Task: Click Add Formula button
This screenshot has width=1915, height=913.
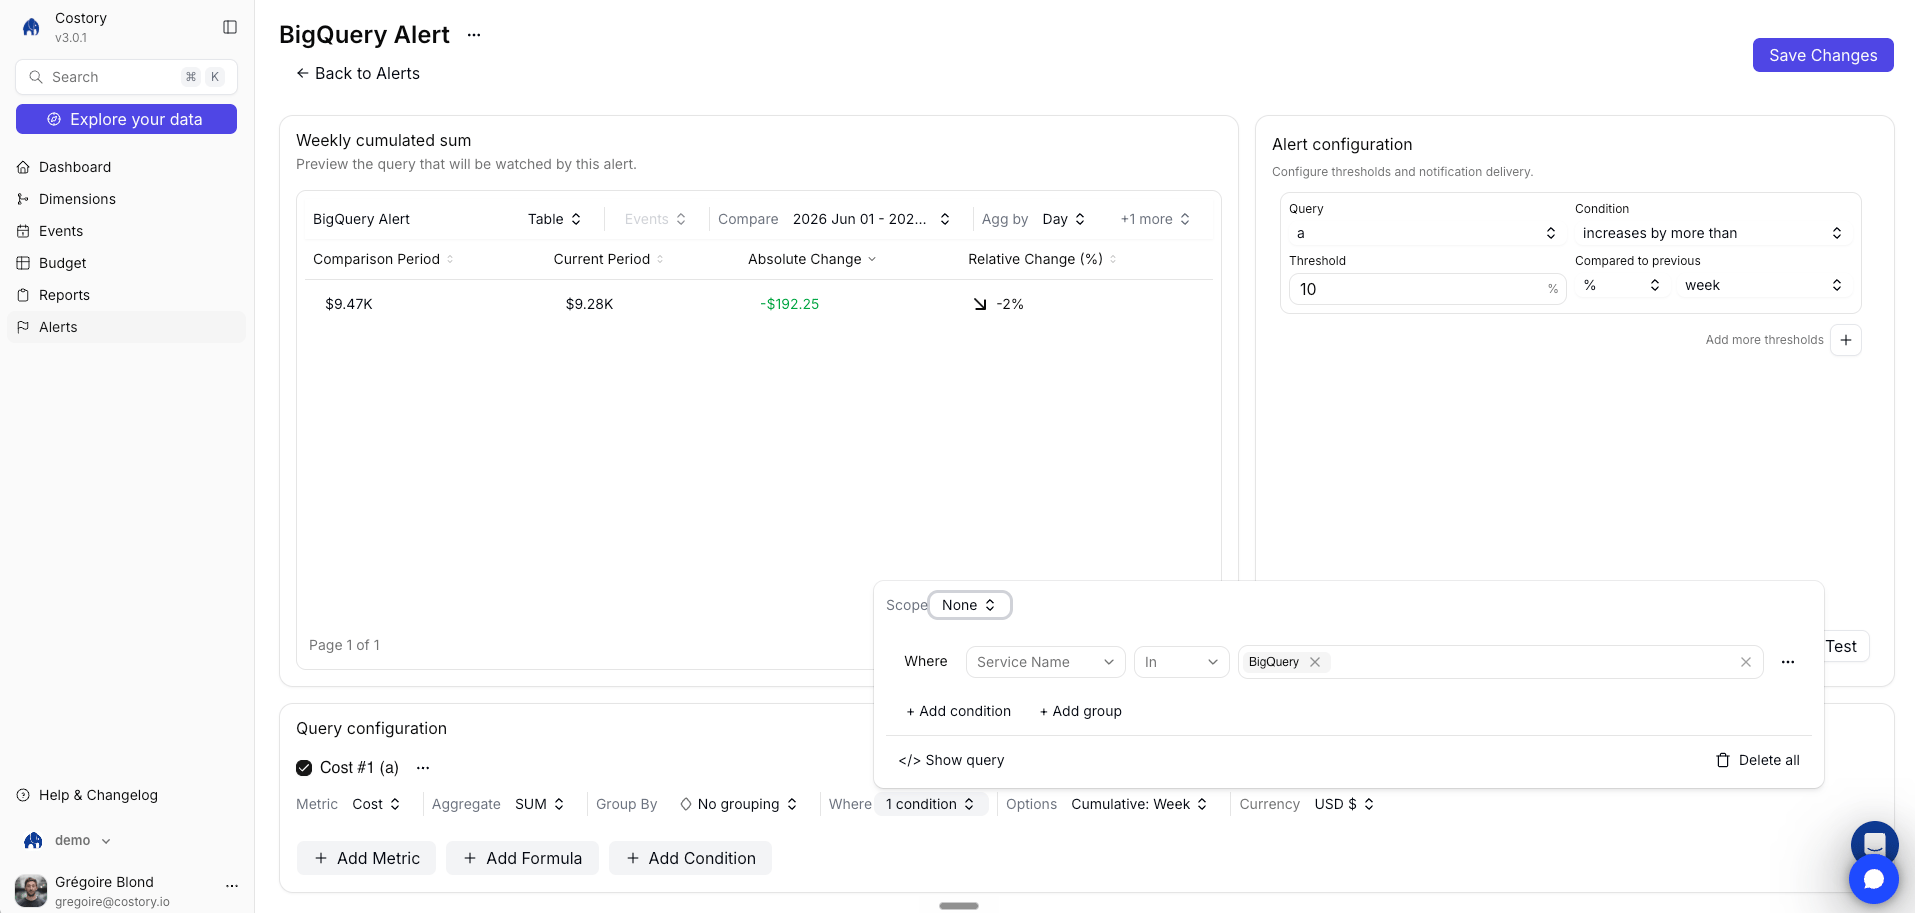Action: coord(522,858)
